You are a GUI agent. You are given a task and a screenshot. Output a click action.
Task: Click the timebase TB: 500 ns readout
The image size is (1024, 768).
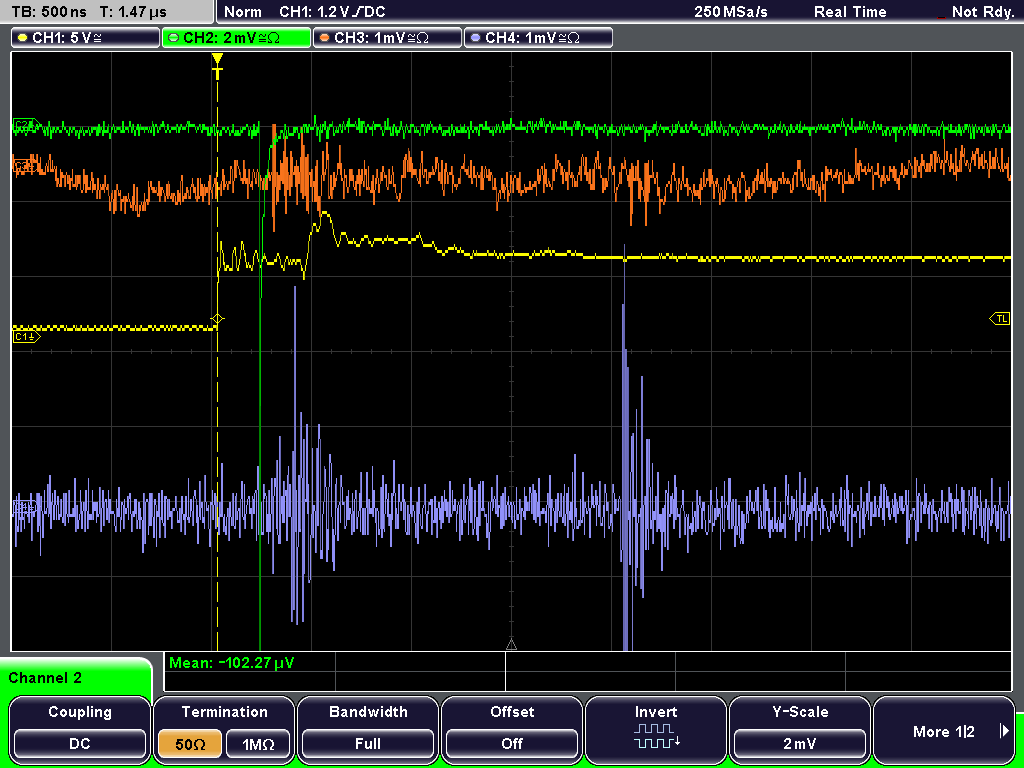point(50,12)
